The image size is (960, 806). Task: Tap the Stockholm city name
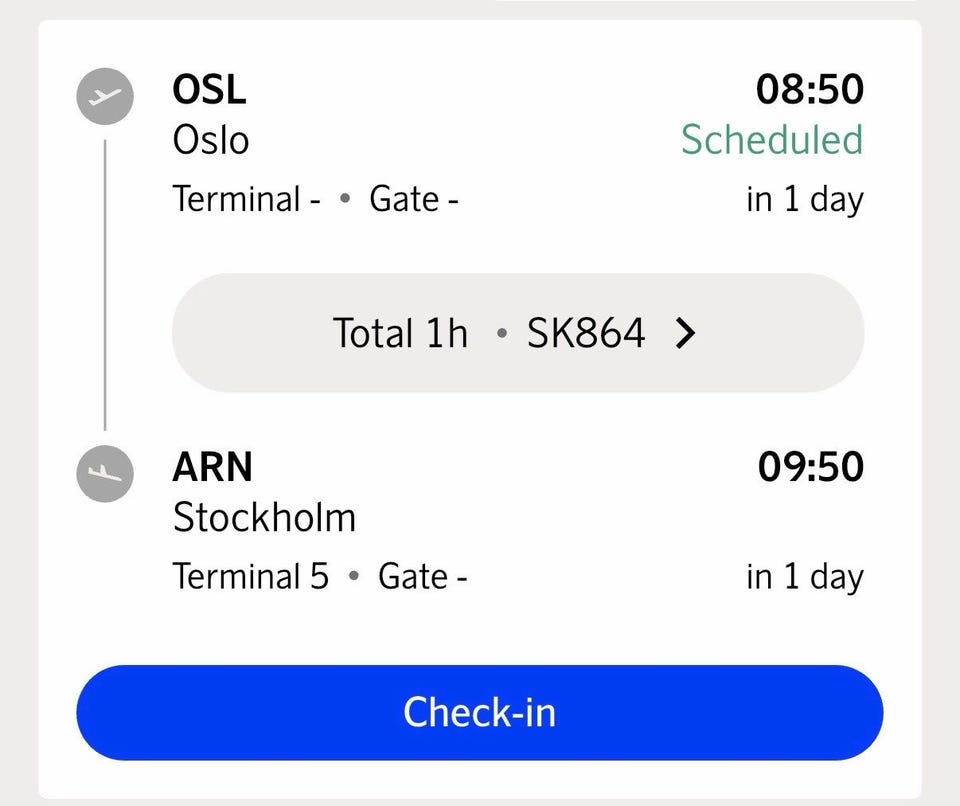pyautogui.click(x=264, y=518)
